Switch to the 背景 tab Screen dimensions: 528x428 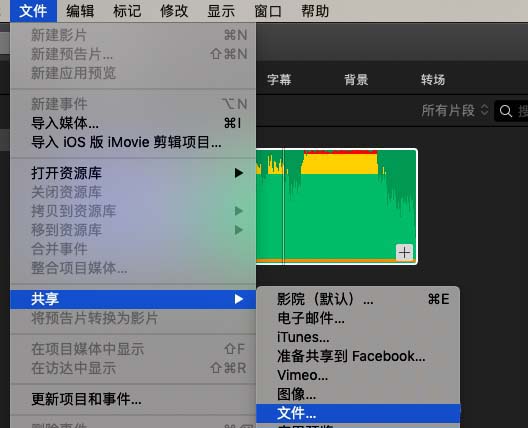(356, 80)
